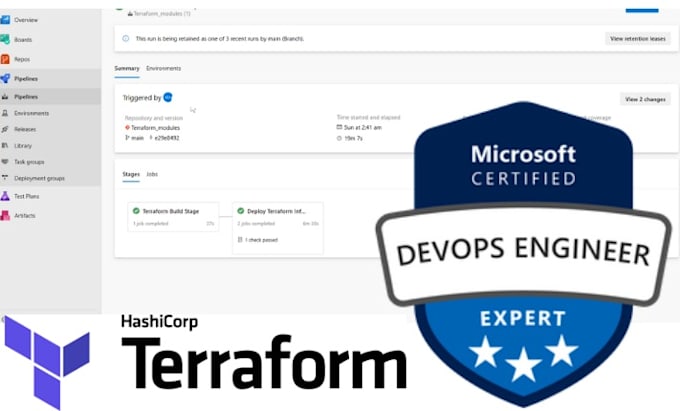Open the Library sidebar icon

point(5,146)
